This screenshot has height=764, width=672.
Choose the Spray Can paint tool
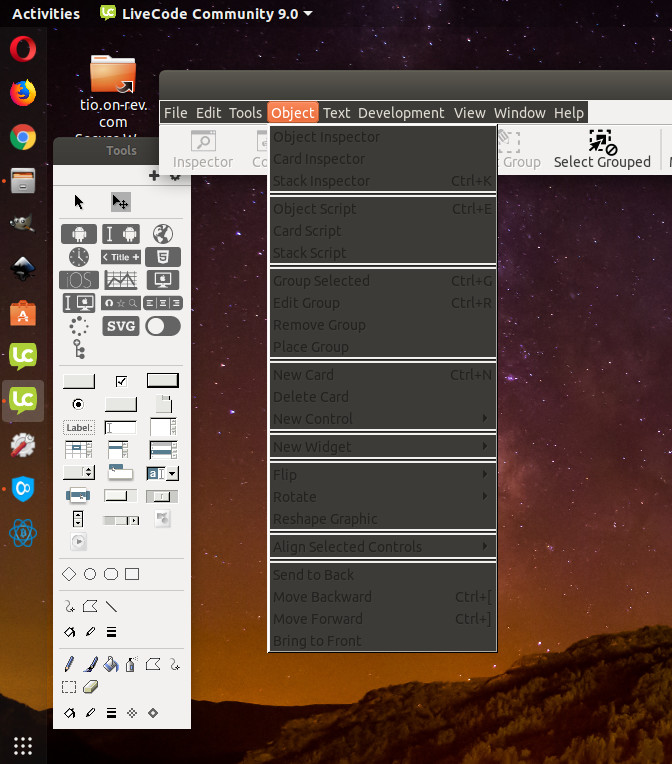click(x=131, y=664)
